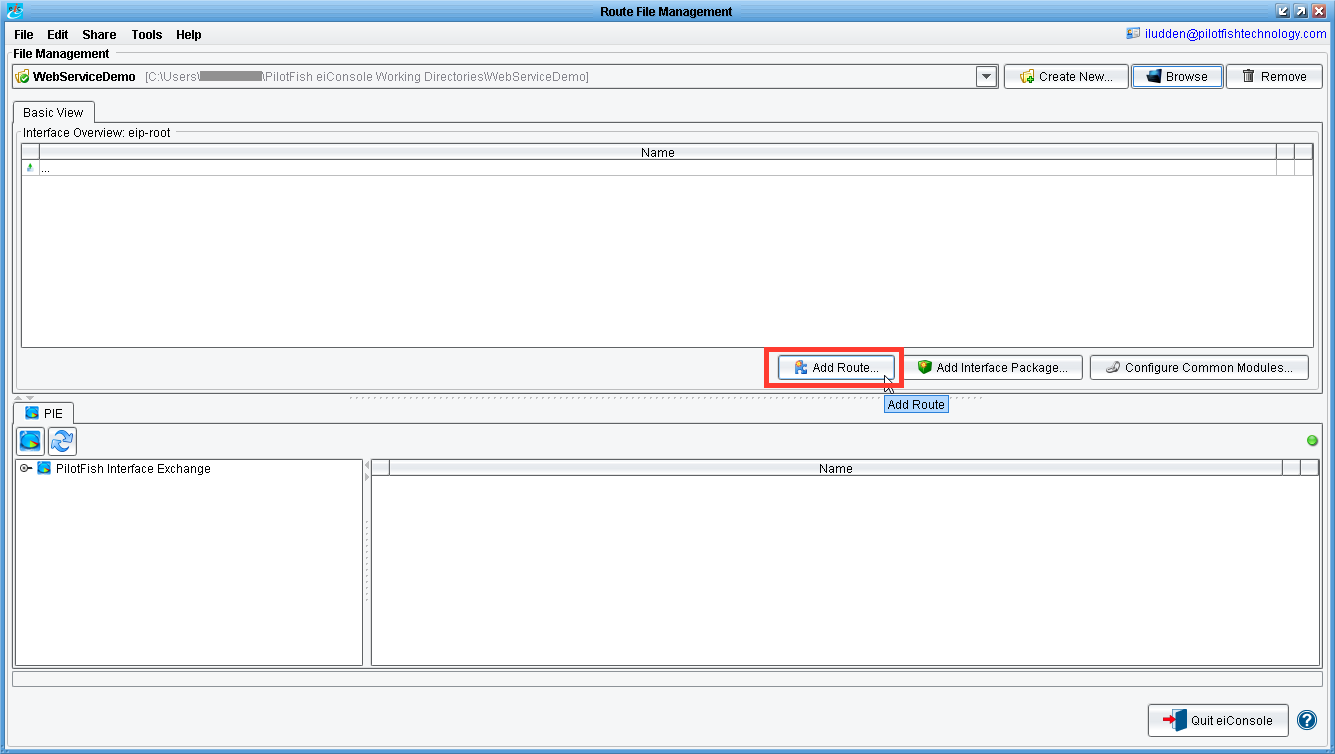The image size is (1335, 754).
Task: Click the Create New... button
Action: click(x=1066, y=76)
